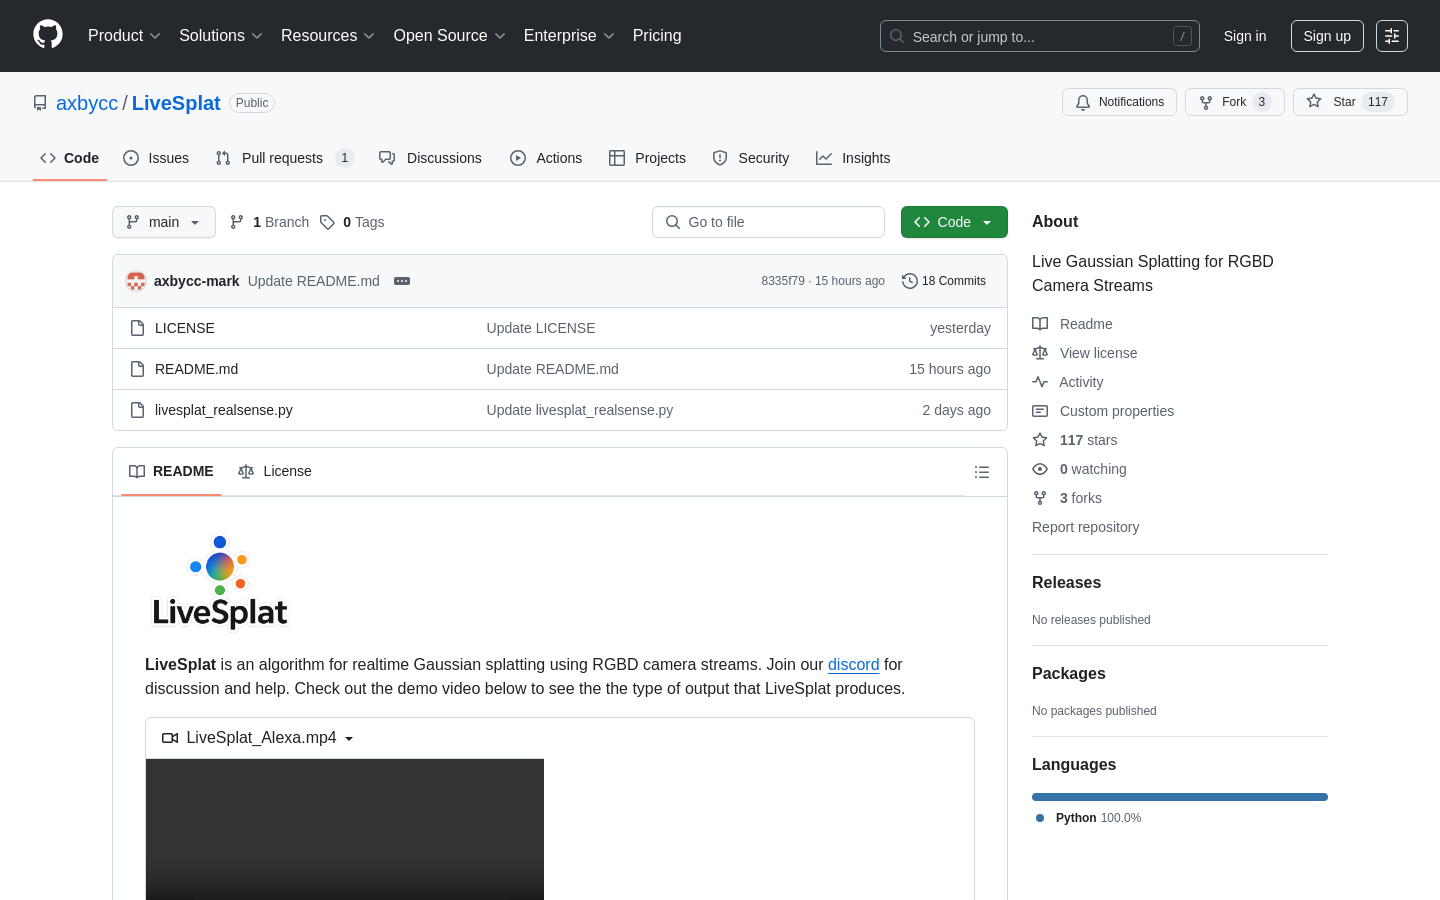Expand the Enterprise menu
The height and width of the screenshot is (900, 1440).
[x=569, y=36]
